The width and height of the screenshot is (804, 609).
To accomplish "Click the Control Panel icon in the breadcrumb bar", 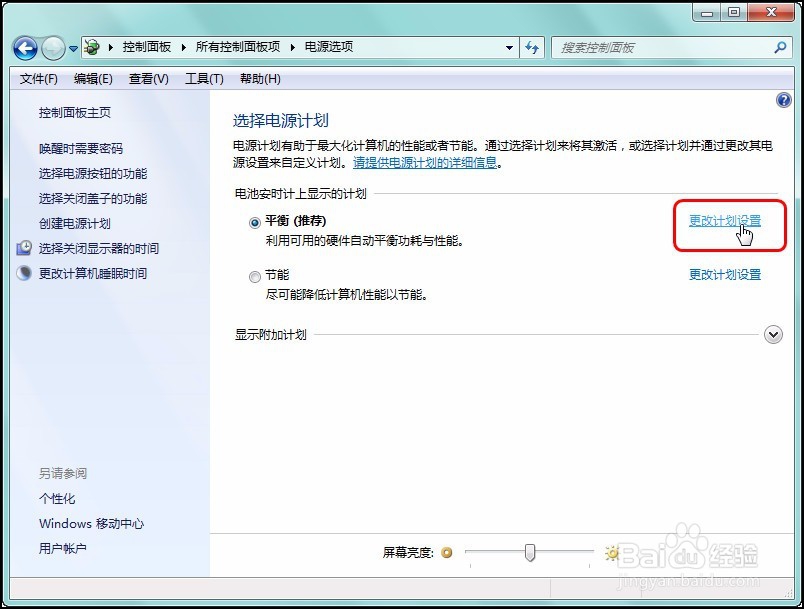I will [92, 46].
